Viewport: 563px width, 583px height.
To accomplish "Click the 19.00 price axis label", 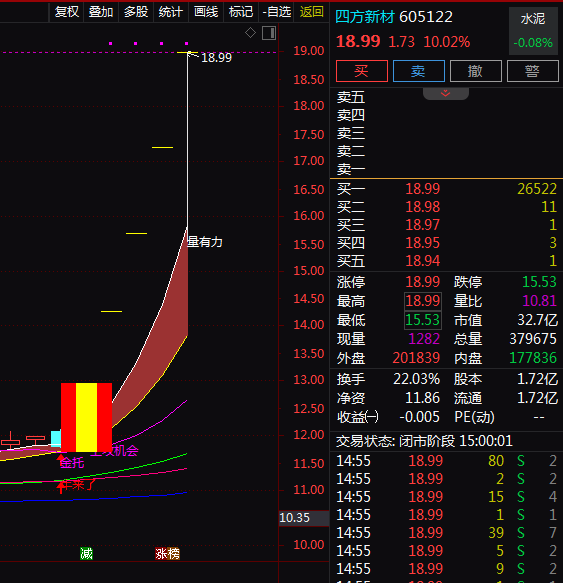I will [x=309, y=51].
